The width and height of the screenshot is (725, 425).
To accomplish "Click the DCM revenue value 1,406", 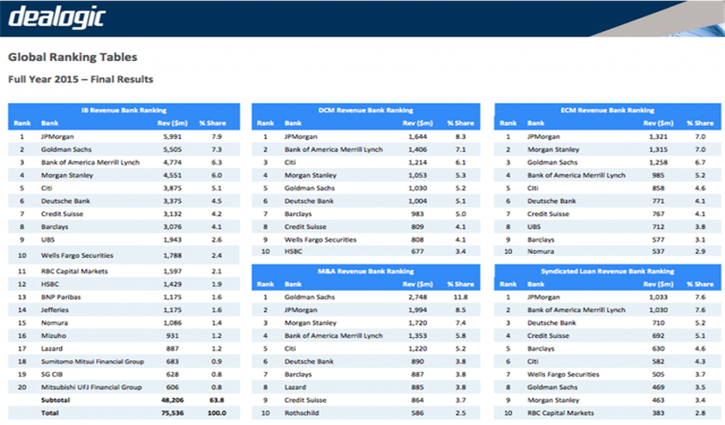I will [x=418, y=149].
